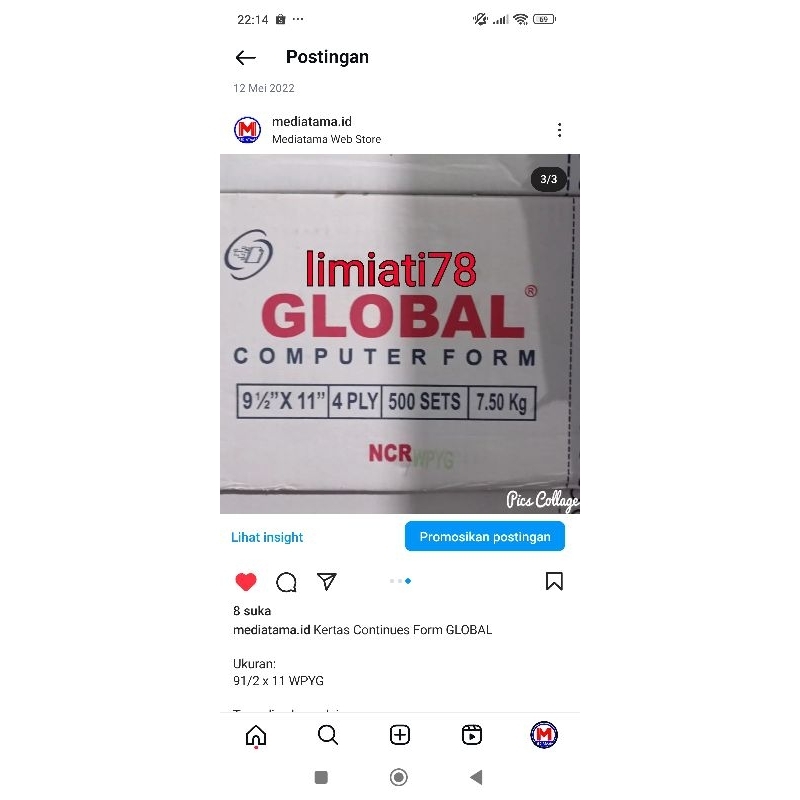Select the carousel page indicator dots

(x=401, y=581)
